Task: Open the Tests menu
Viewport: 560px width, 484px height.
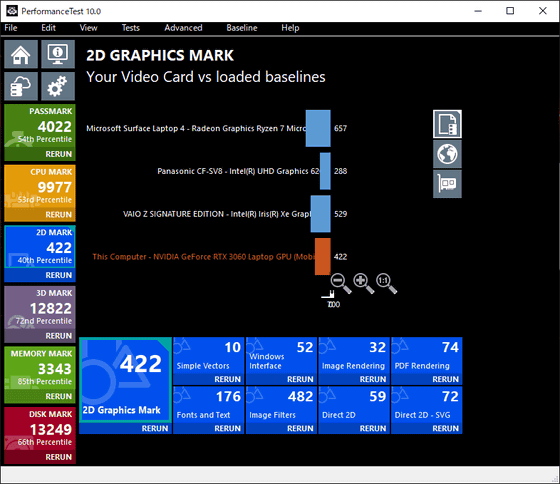Action: point(130,28)
